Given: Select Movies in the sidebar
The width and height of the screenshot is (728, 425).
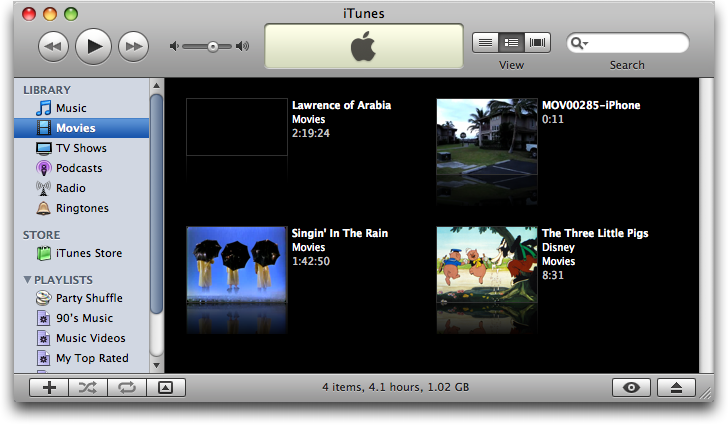Looking at the screenshot, I should pyautogui.click(x=82, y=128).
